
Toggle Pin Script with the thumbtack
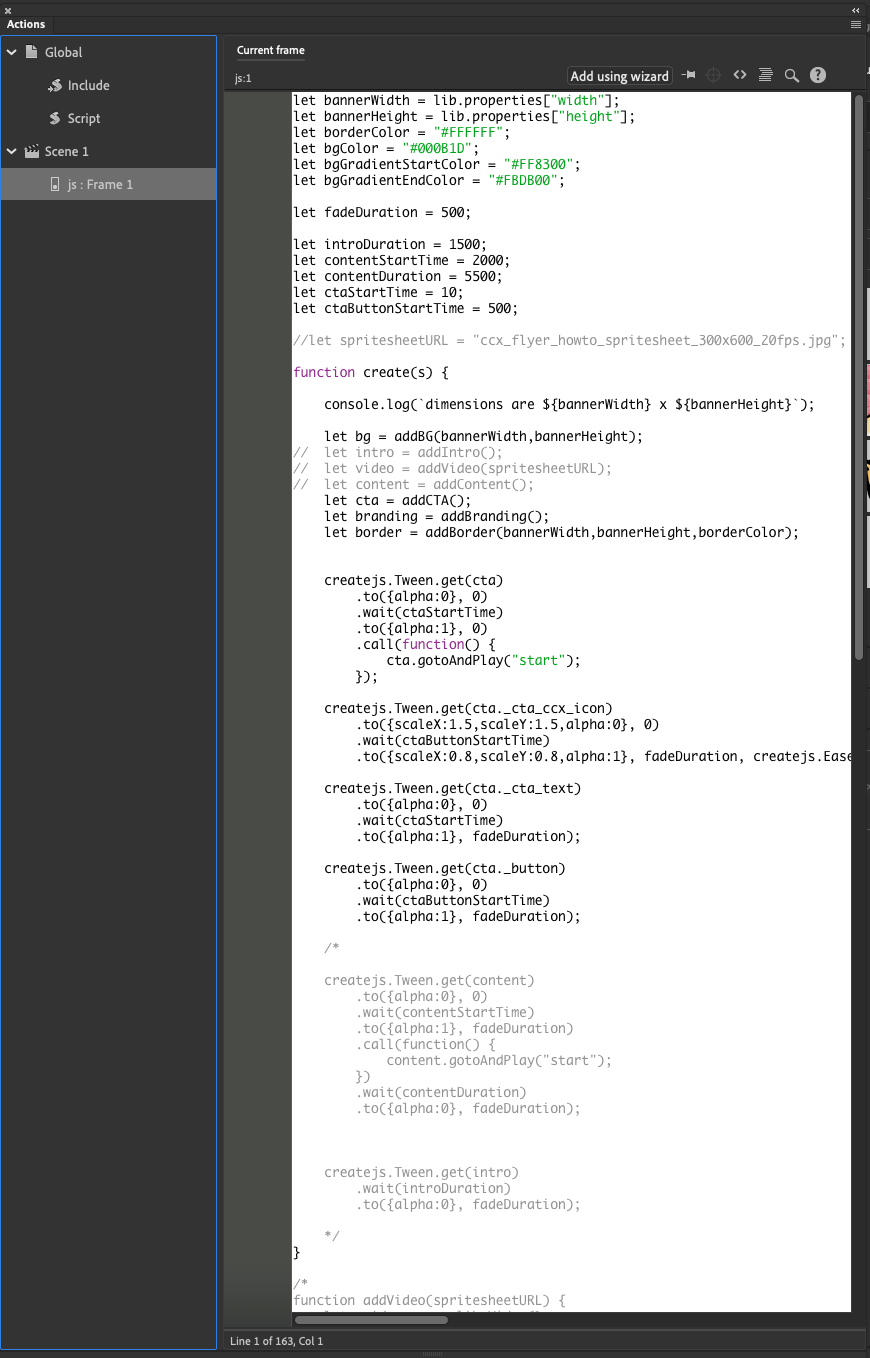(x=688, y=74)
